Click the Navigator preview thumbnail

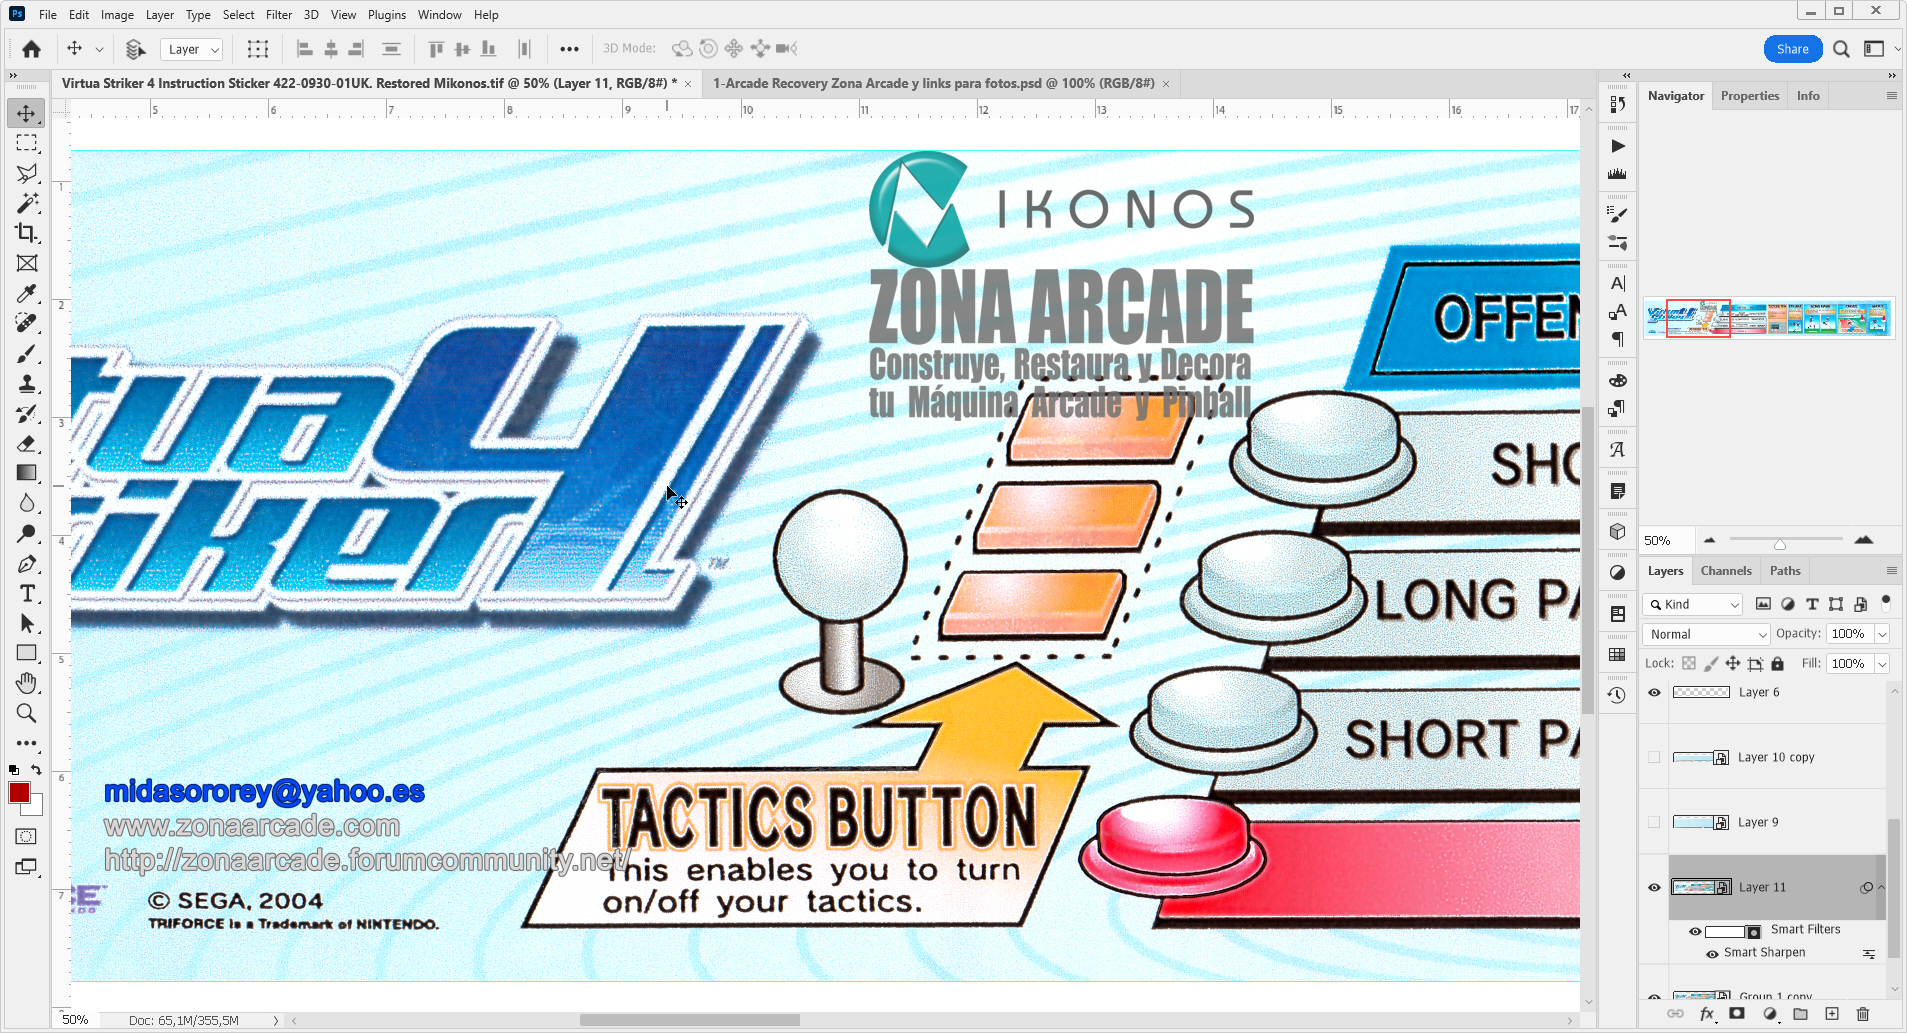pyautogui.click(x=1767, y=319)
